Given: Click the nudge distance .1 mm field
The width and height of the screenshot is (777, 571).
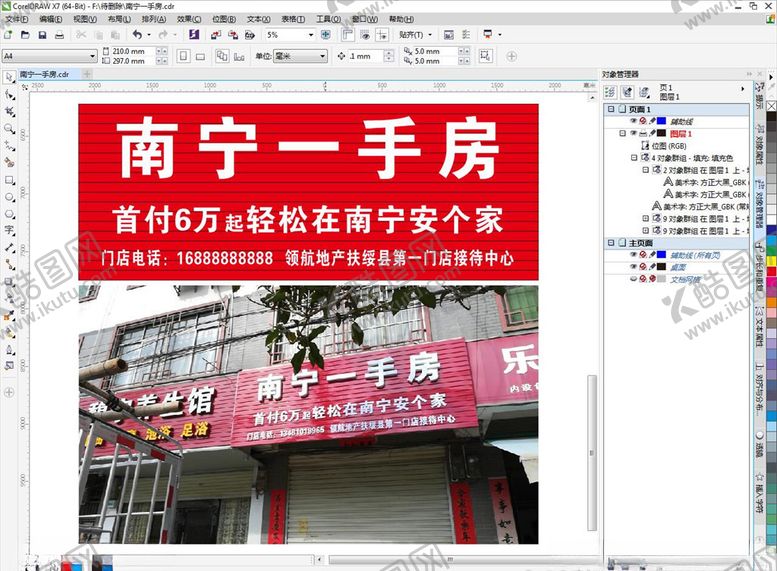Looking at the screenshot, I should click(x=365, y=56).
